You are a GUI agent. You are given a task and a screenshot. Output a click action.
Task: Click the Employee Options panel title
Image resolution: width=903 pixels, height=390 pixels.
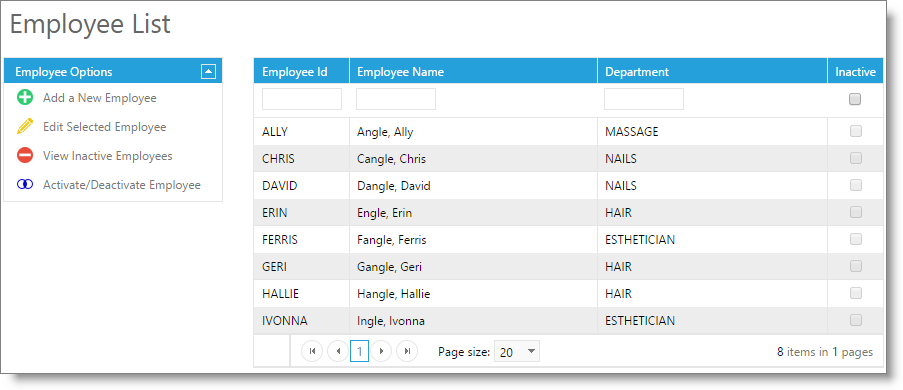pos(63,72)
